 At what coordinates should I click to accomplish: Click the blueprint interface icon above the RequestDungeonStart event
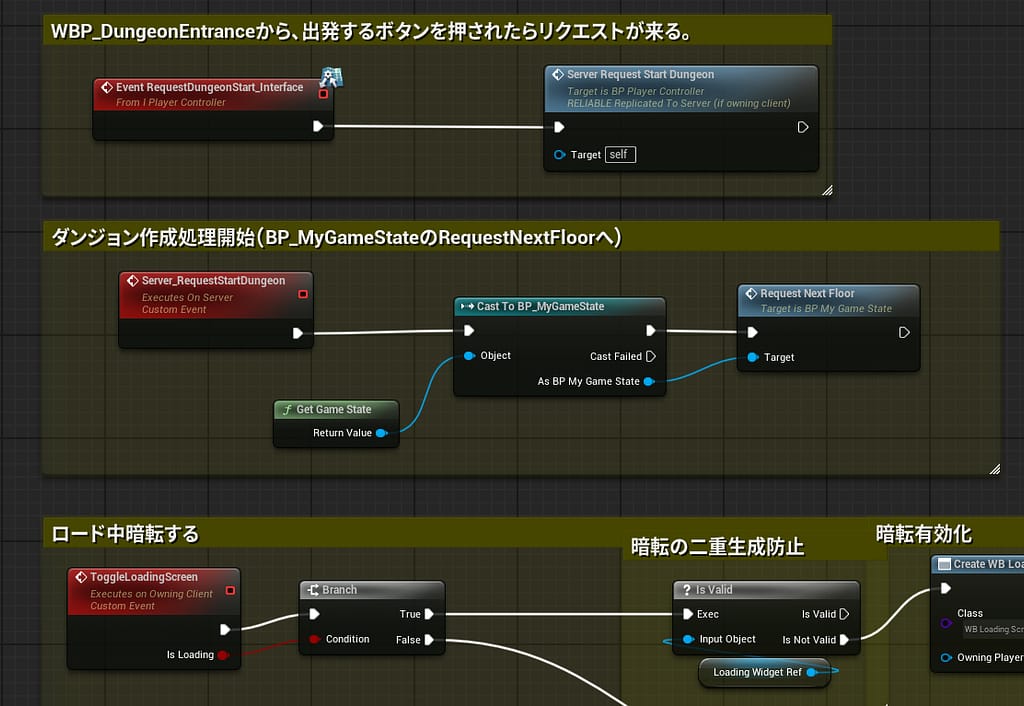tap(331, 78)
